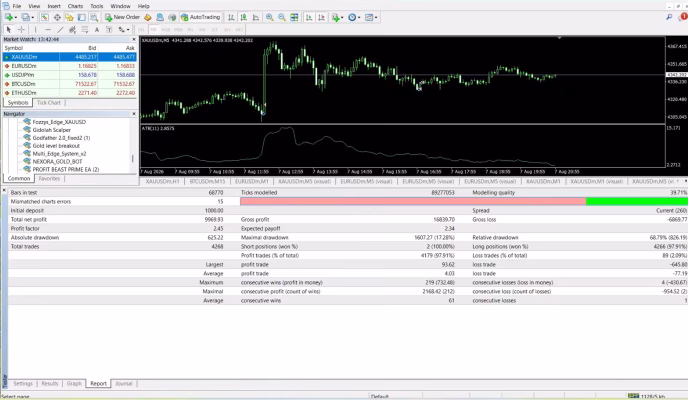Open the tester Journal tab
Viewport: 688px width, 400px height.
click(x=124, y=383)
